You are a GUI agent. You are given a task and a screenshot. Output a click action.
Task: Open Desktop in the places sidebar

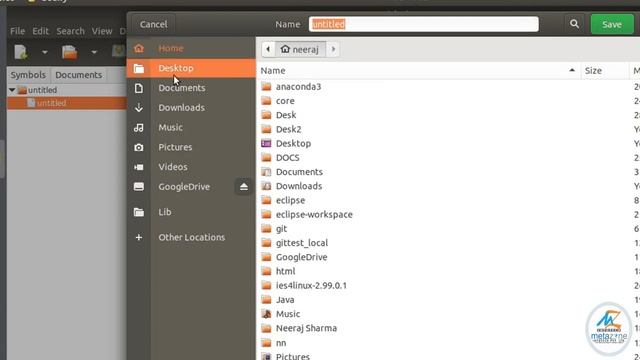click(191, 68)
